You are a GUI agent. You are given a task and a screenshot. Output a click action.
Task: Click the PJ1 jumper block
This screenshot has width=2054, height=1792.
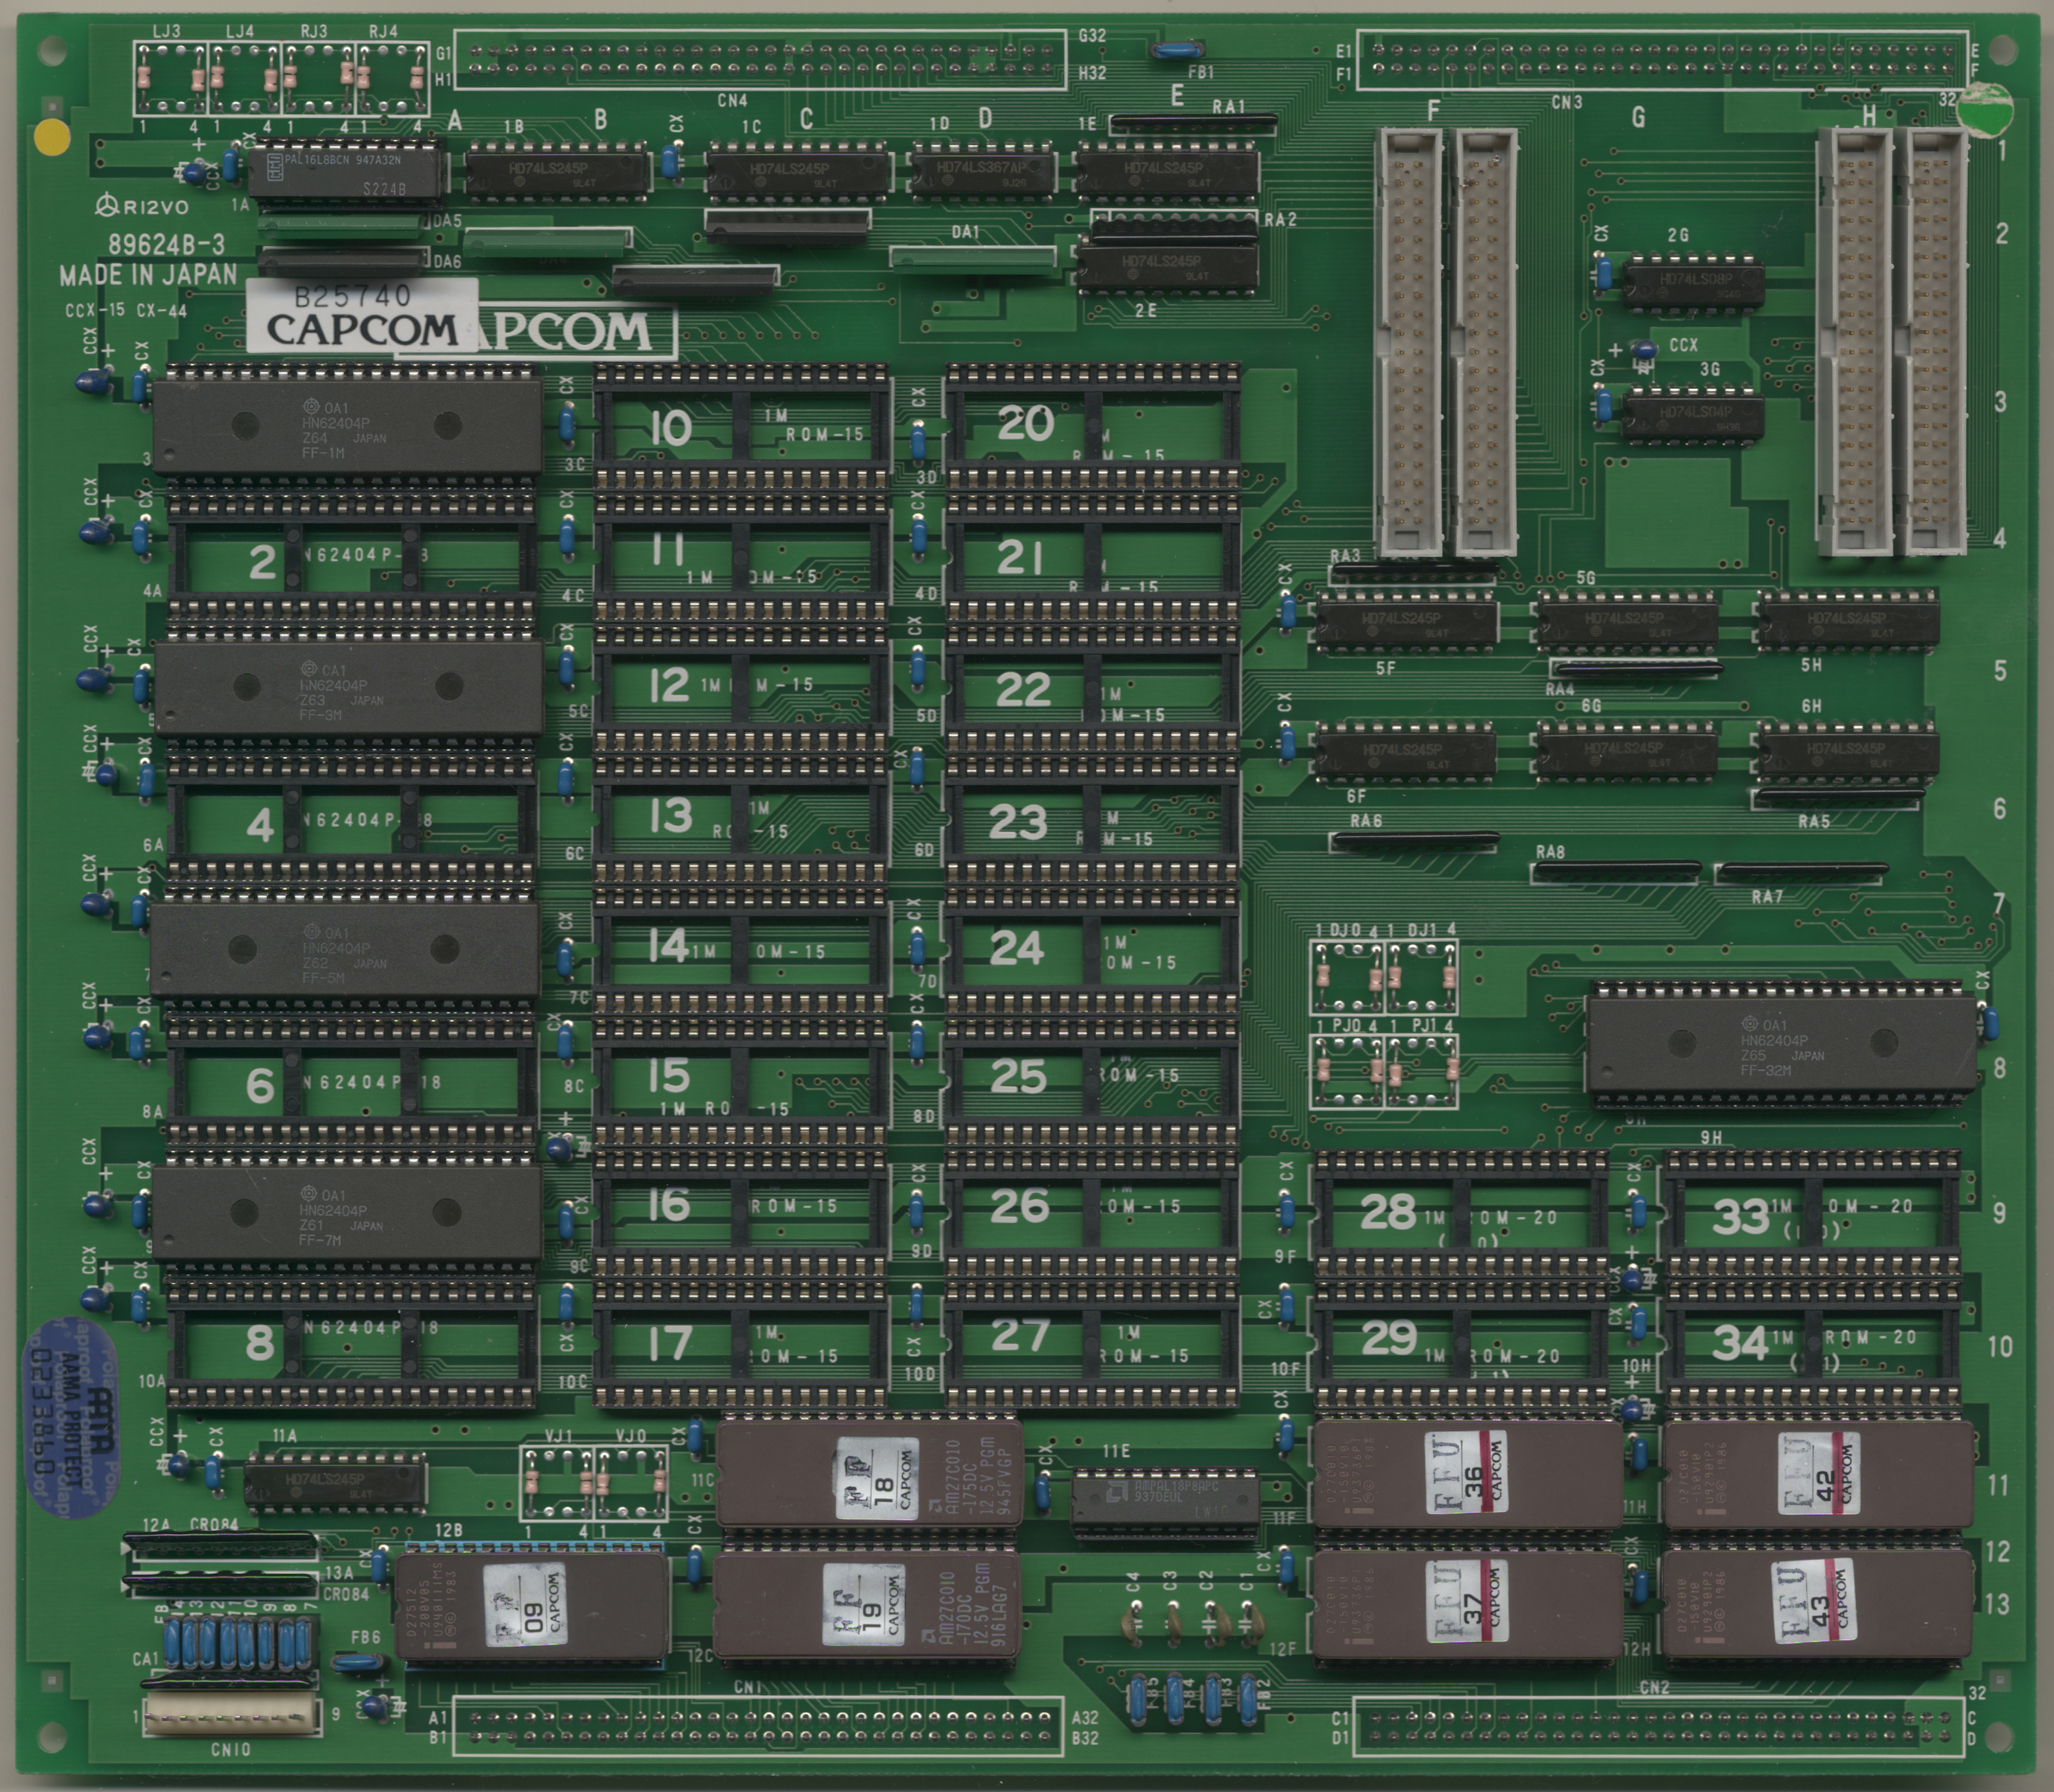click(x=1421, y=1071)
